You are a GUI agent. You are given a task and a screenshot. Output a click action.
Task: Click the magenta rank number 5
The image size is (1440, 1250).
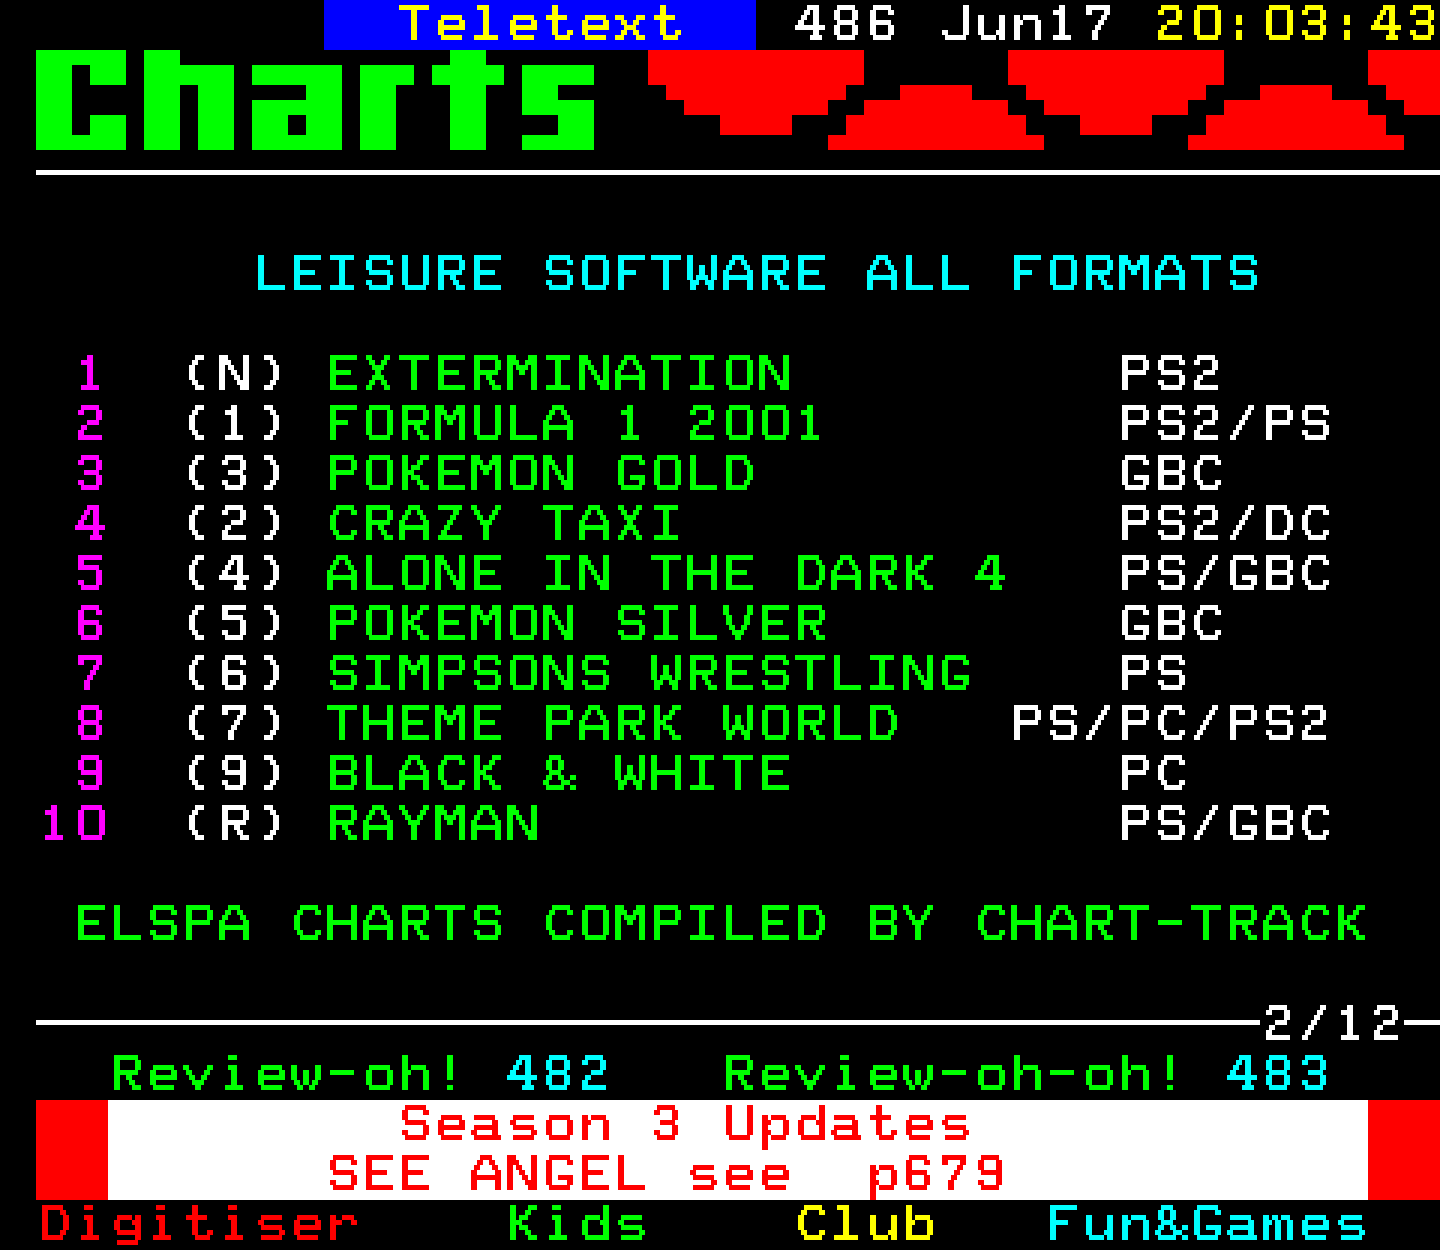click(x=89, y=574)
